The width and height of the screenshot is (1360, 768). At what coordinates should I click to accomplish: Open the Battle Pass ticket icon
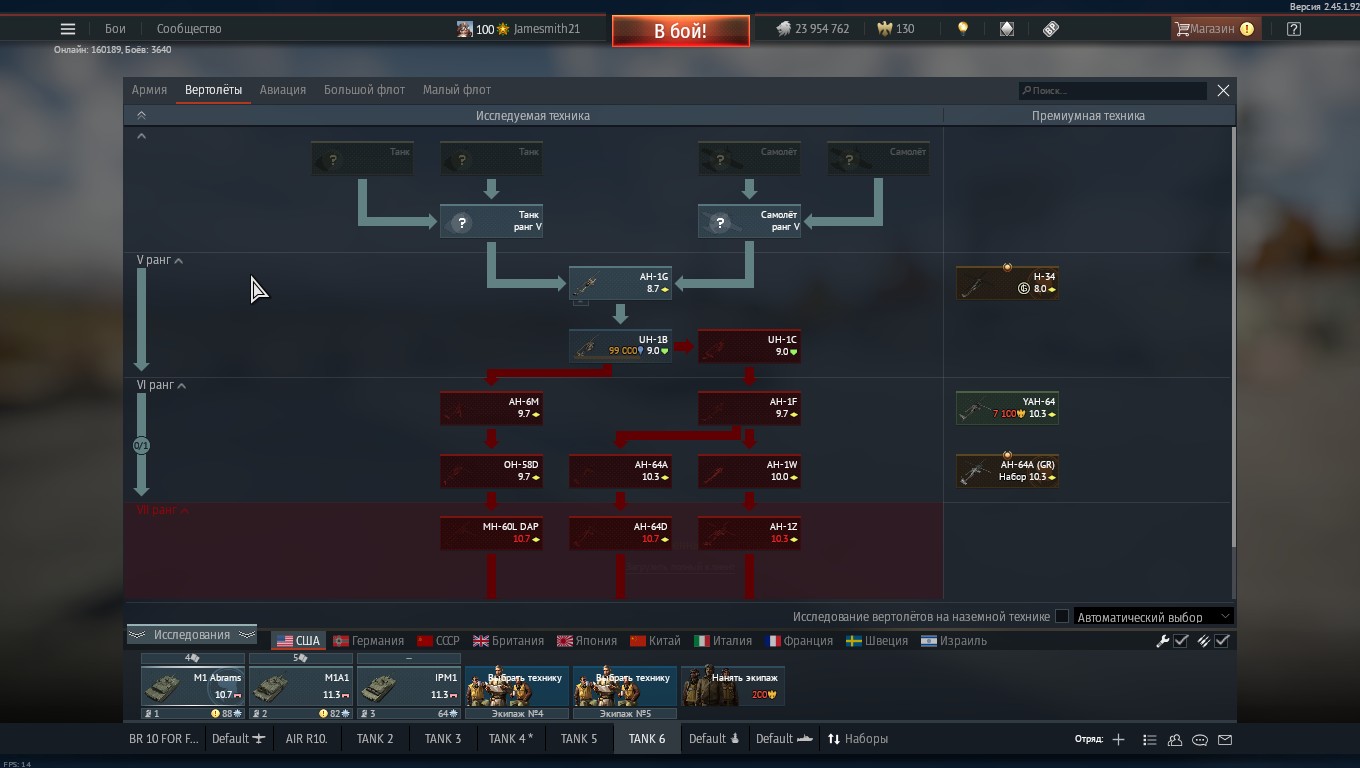(x=1050, y=29)
